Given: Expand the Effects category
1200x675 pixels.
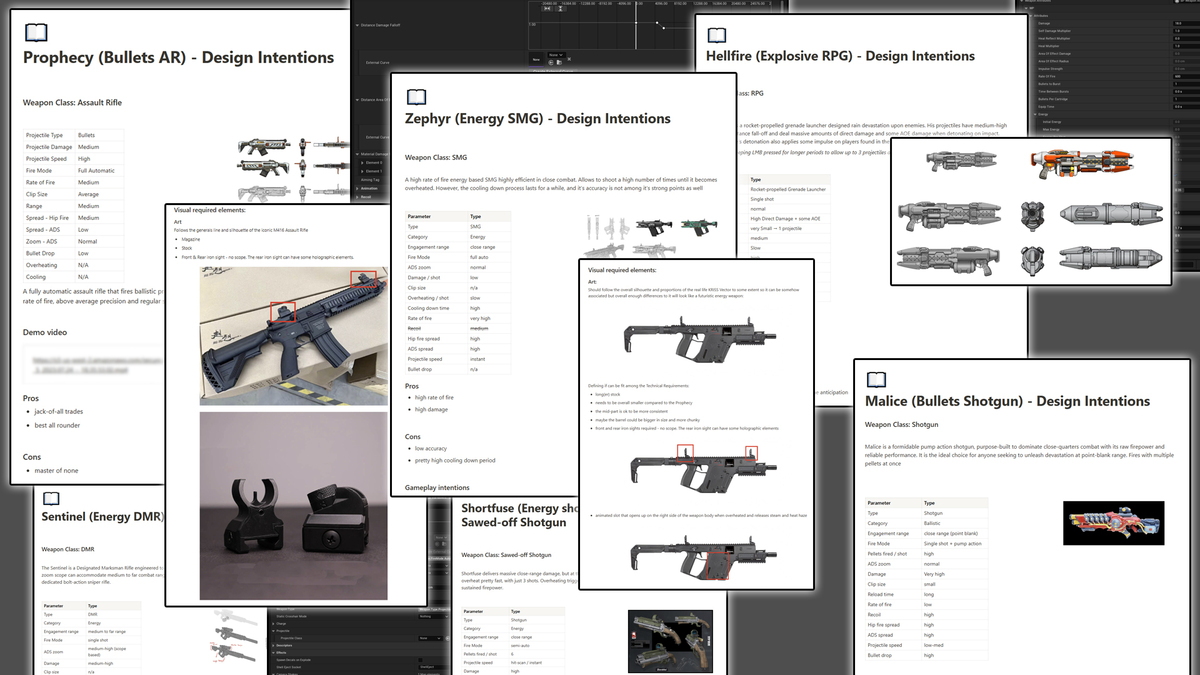Looking at the screenshot, I should [x=275, y=652].
